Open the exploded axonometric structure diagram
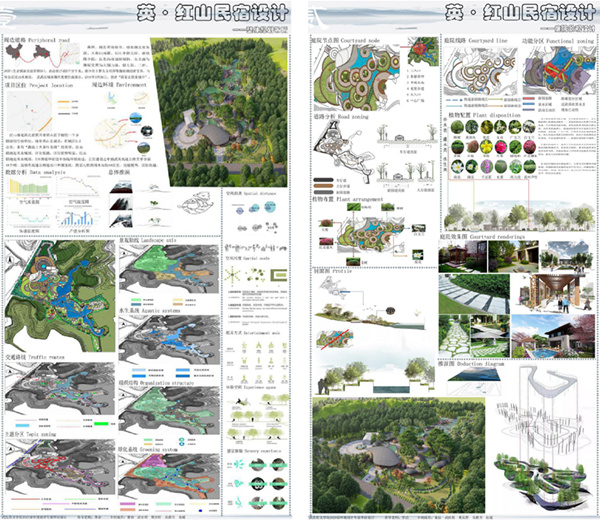600x520 pixels. 543,436
